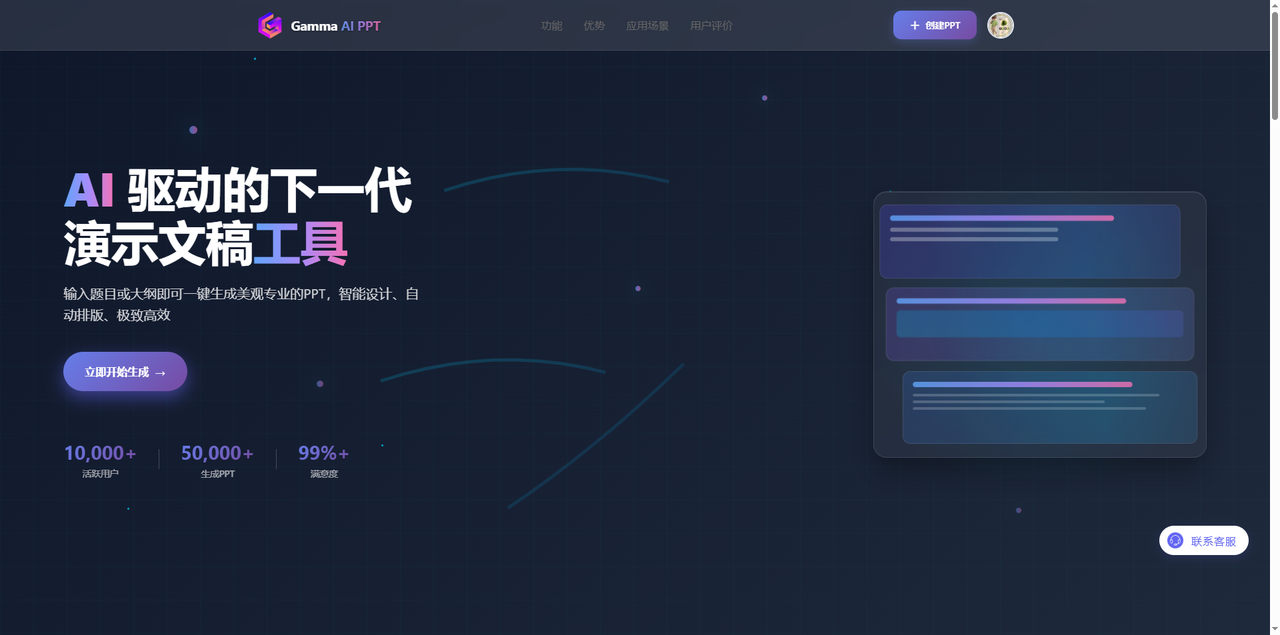The image size is (1280, 635).
Task: Open the user avatar profile picture
Action: coord(1000,25)
